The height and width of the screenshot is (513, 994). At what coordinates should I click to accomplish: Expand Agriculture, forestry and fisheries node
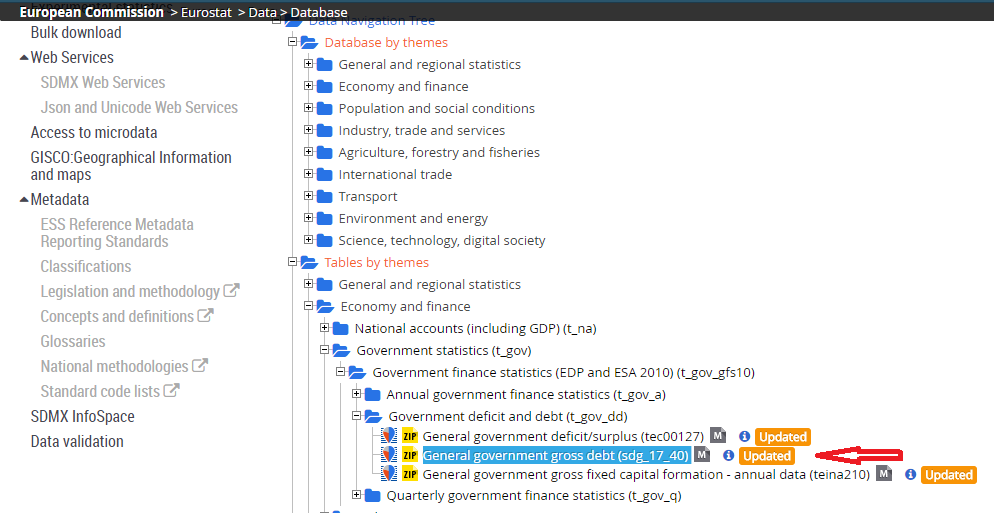pyautogui.click(x=308, y=152)
